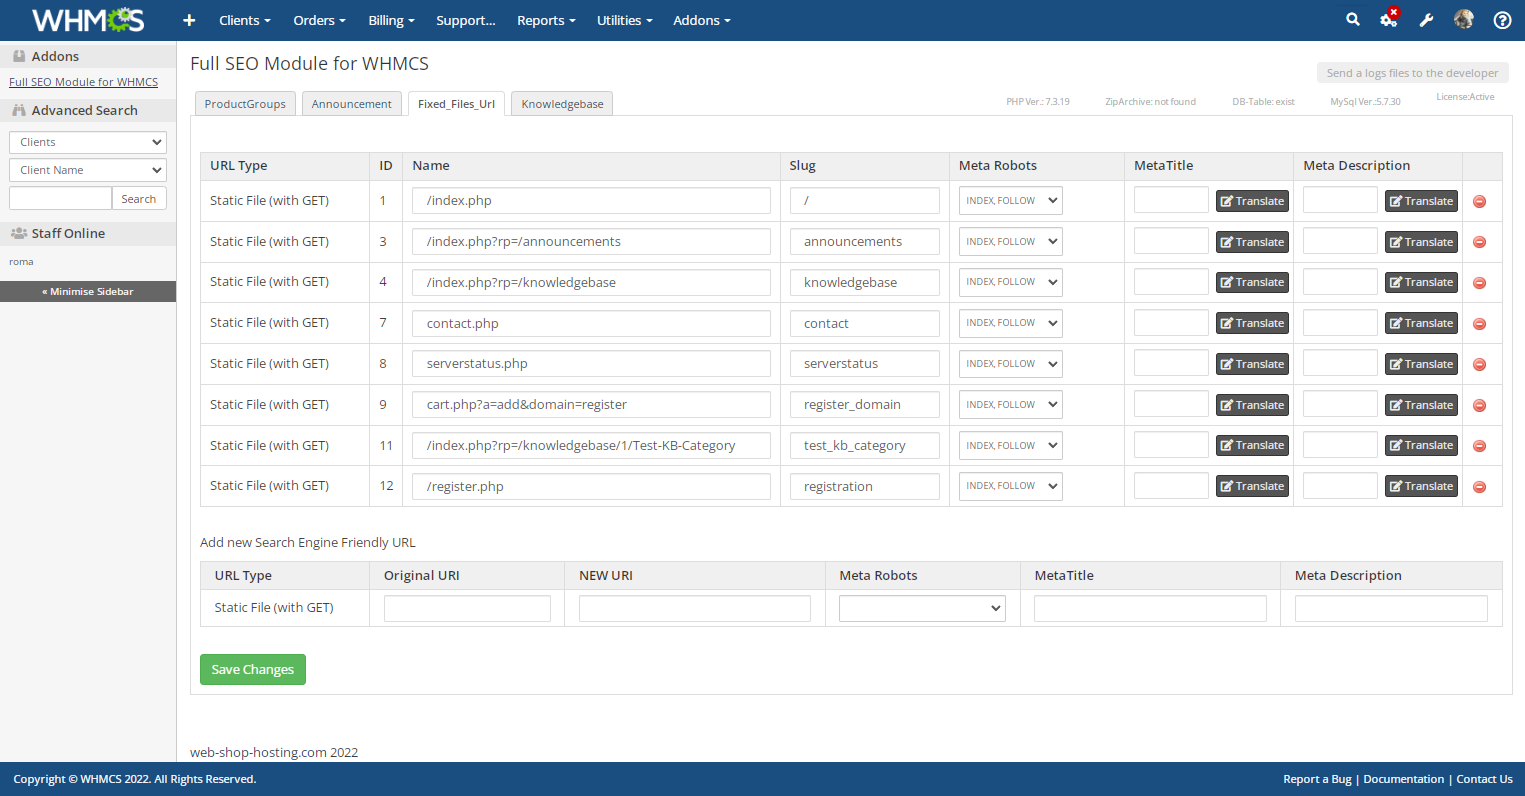Image resolution: width=1525 pixels, height=796 pixels.
Task: Select the Fixed_Files_Url tab
Action: point(456,104)
